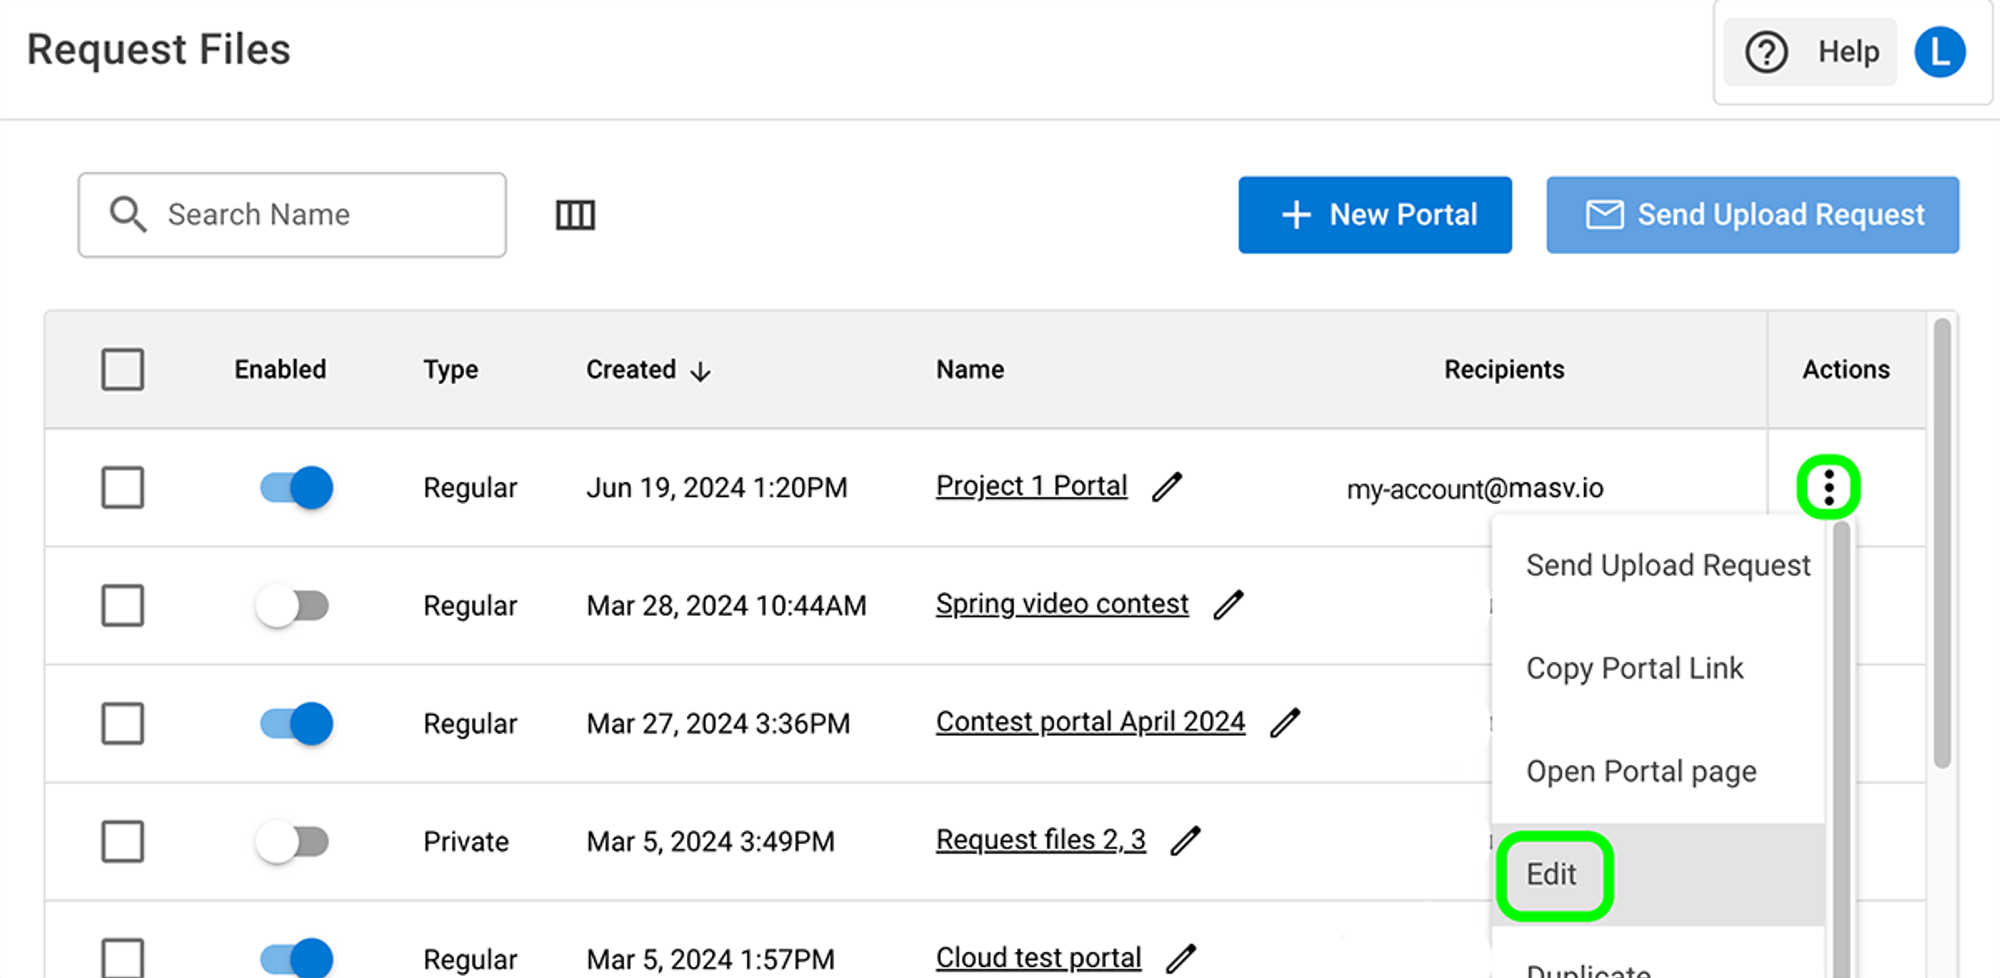Screen dimensions: 2000x978
Task: Rename Project 1 Portal with pencil icon
Action: 1167,487
